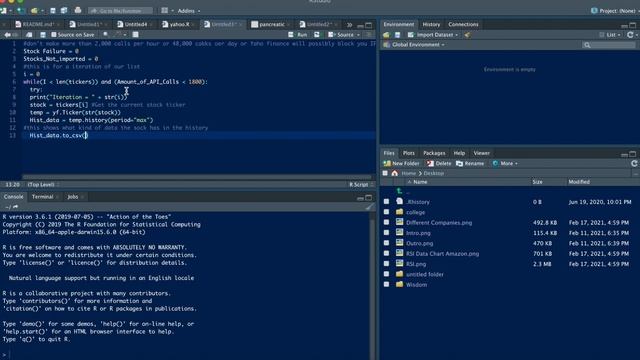Viewport: 640px width, 360px height.
Task: Click the Run button
Action: point(298,35)
